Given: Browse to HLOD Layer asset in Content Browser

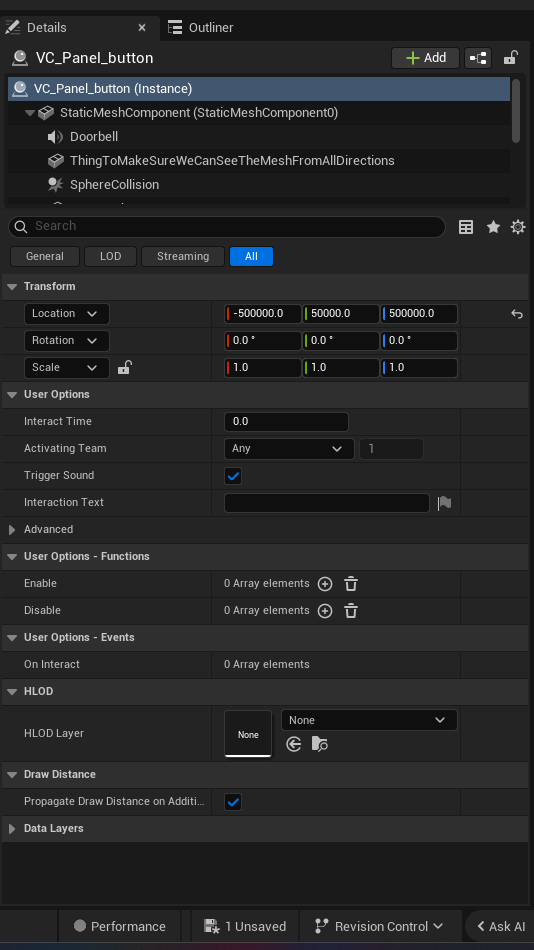Looking at the screenshot, I should pos(320,744).
